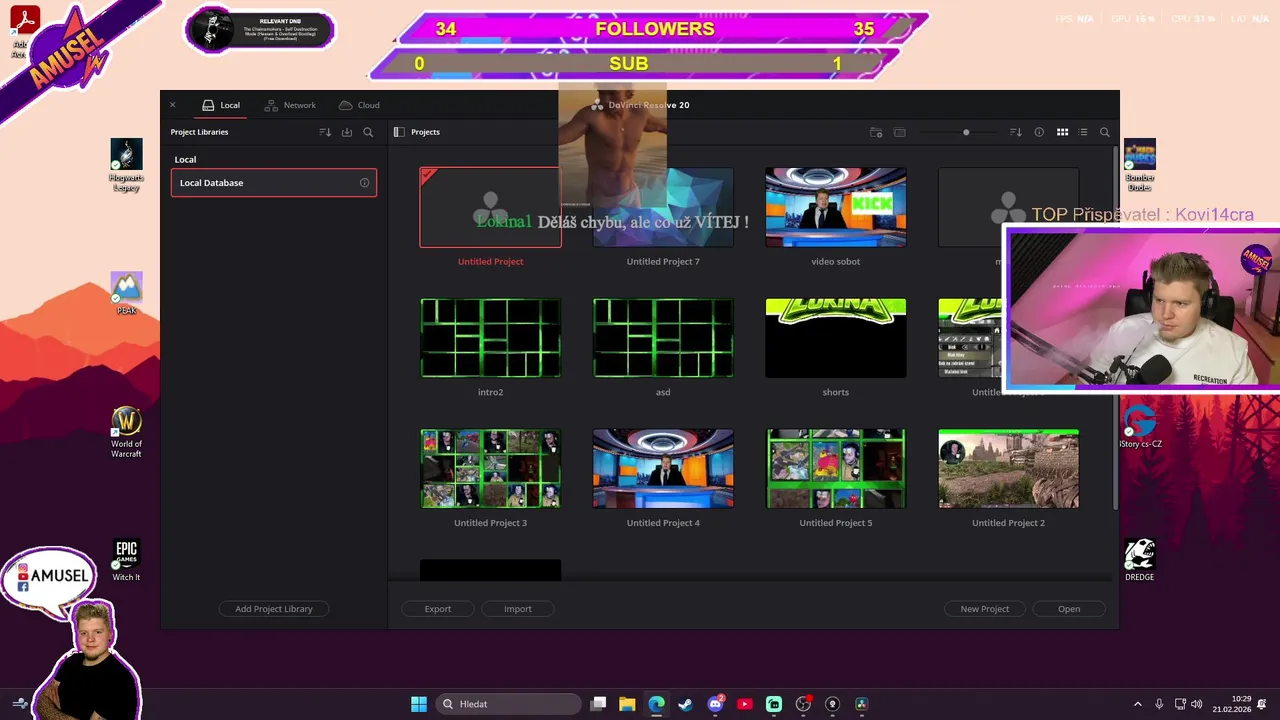Click the New Project button
The width and height of the screenshot is (1280, 720).
pyautogui.click(x=985, y=609)
